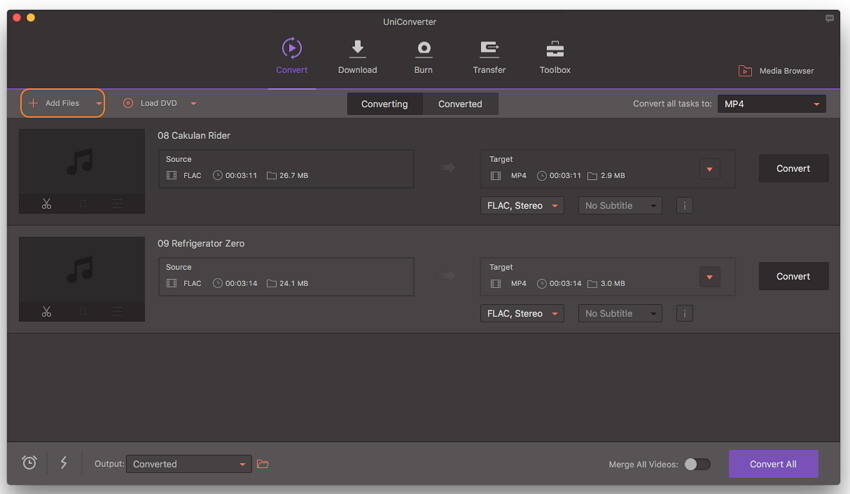Show info for 08 Cakulan Rider

[685, 206]
